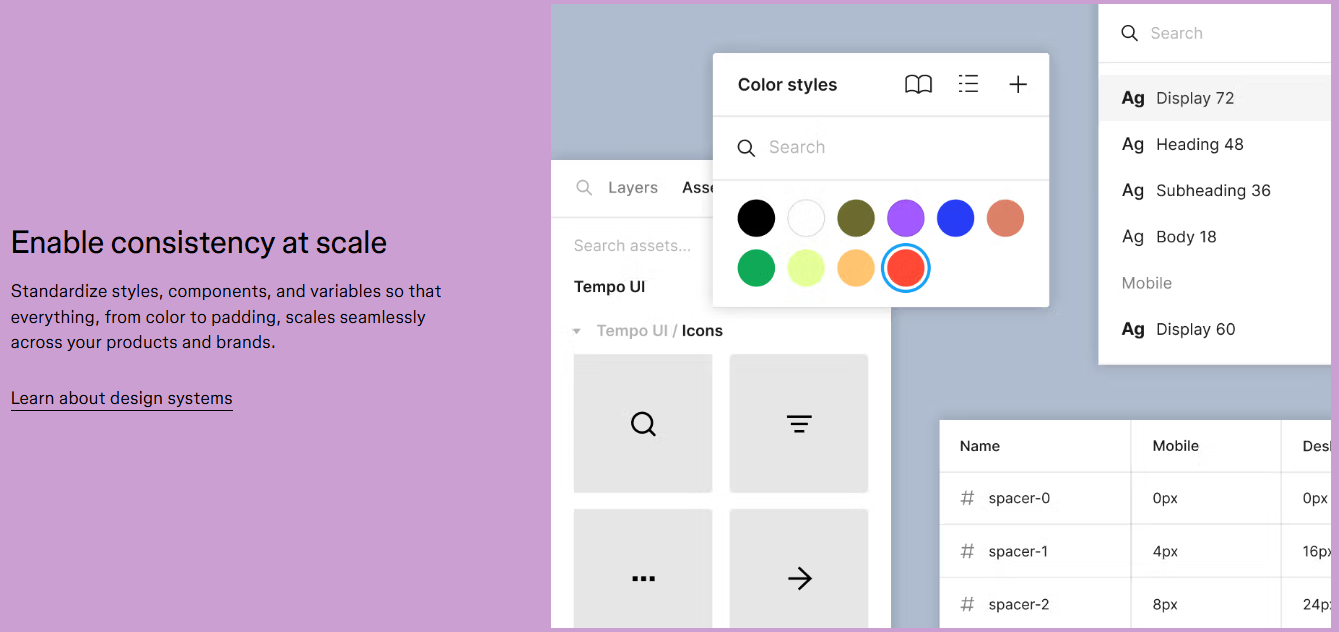The image size is (1339, 632).
Task: Switch to list view in Color styles
Action: point(968,85)
